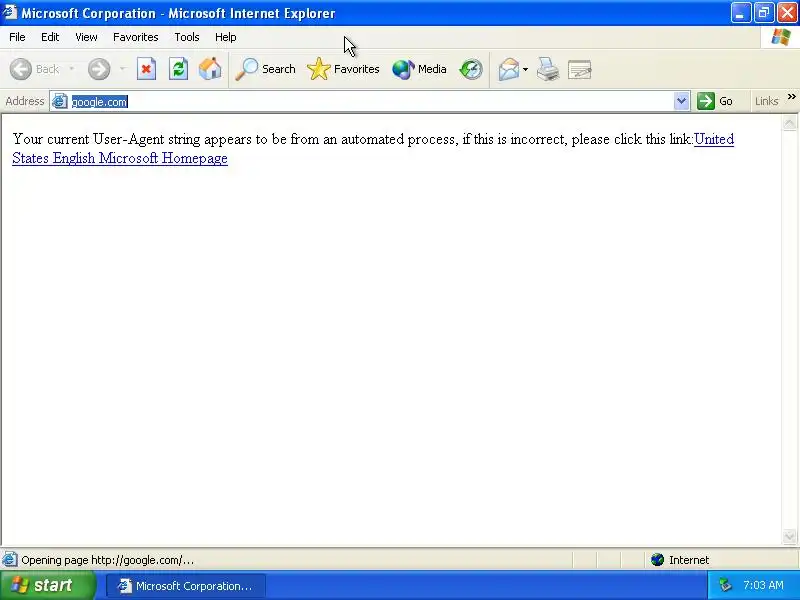The height and width of the screenshot is (600, 800).
Task: Click the Forward arrow button
Action: 99,69
